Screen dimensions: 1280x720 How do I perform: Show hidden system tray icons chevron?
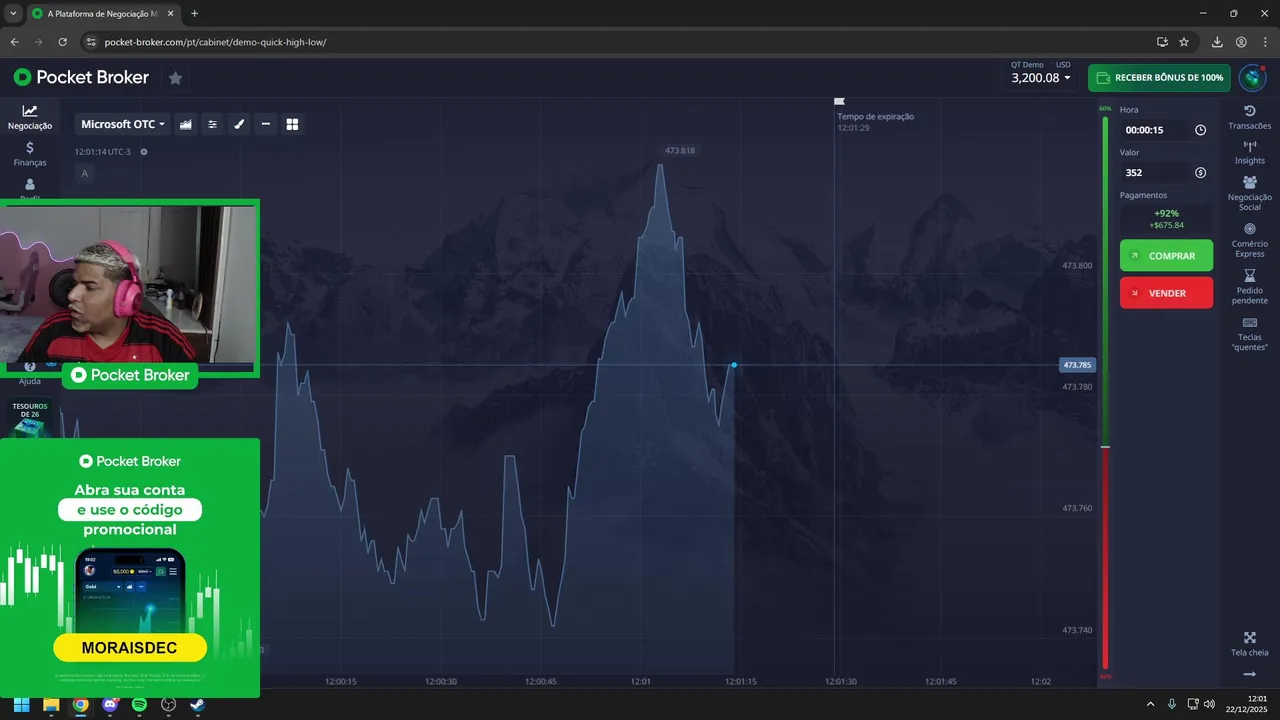(x=1150, y=704)
